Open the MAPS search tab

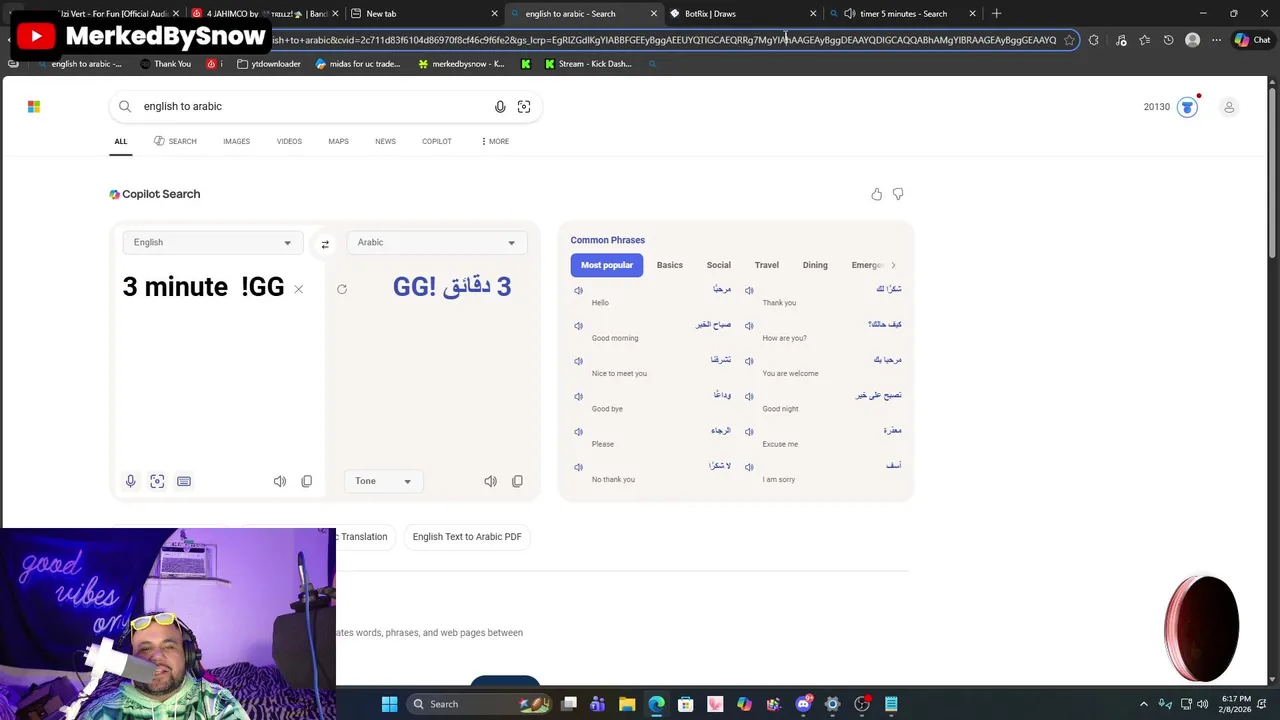[x=338, y=141]
